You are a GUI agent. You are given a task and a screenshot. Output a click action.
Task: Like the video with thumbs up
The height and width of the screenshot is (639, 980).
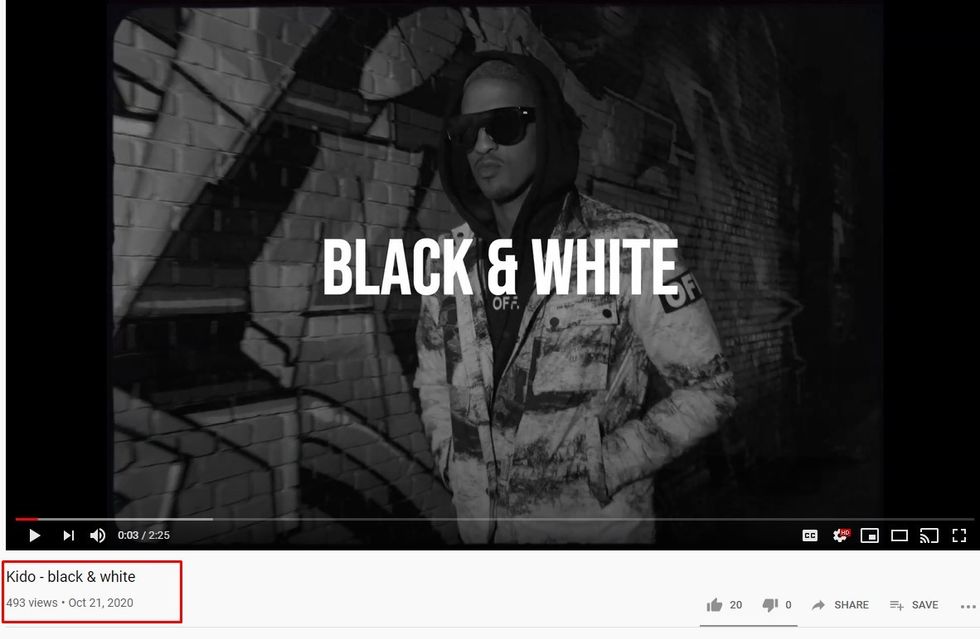coord(714,605)
